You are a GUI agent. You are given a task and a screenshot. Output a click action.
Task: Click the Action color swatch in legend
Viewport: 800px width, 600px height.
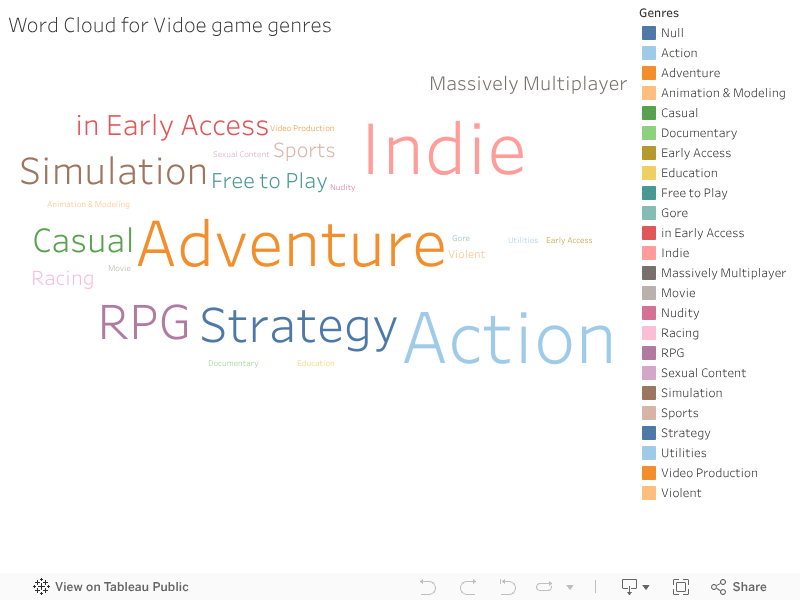coord(649,53)
